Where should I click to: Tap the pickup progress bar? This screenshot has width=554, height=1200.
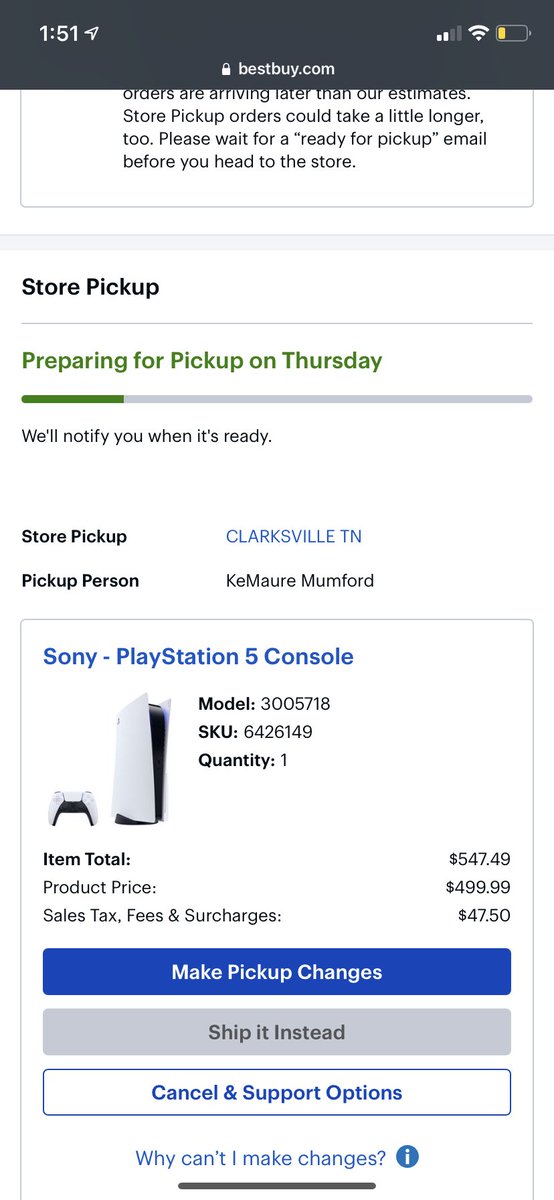pos(277,399)
